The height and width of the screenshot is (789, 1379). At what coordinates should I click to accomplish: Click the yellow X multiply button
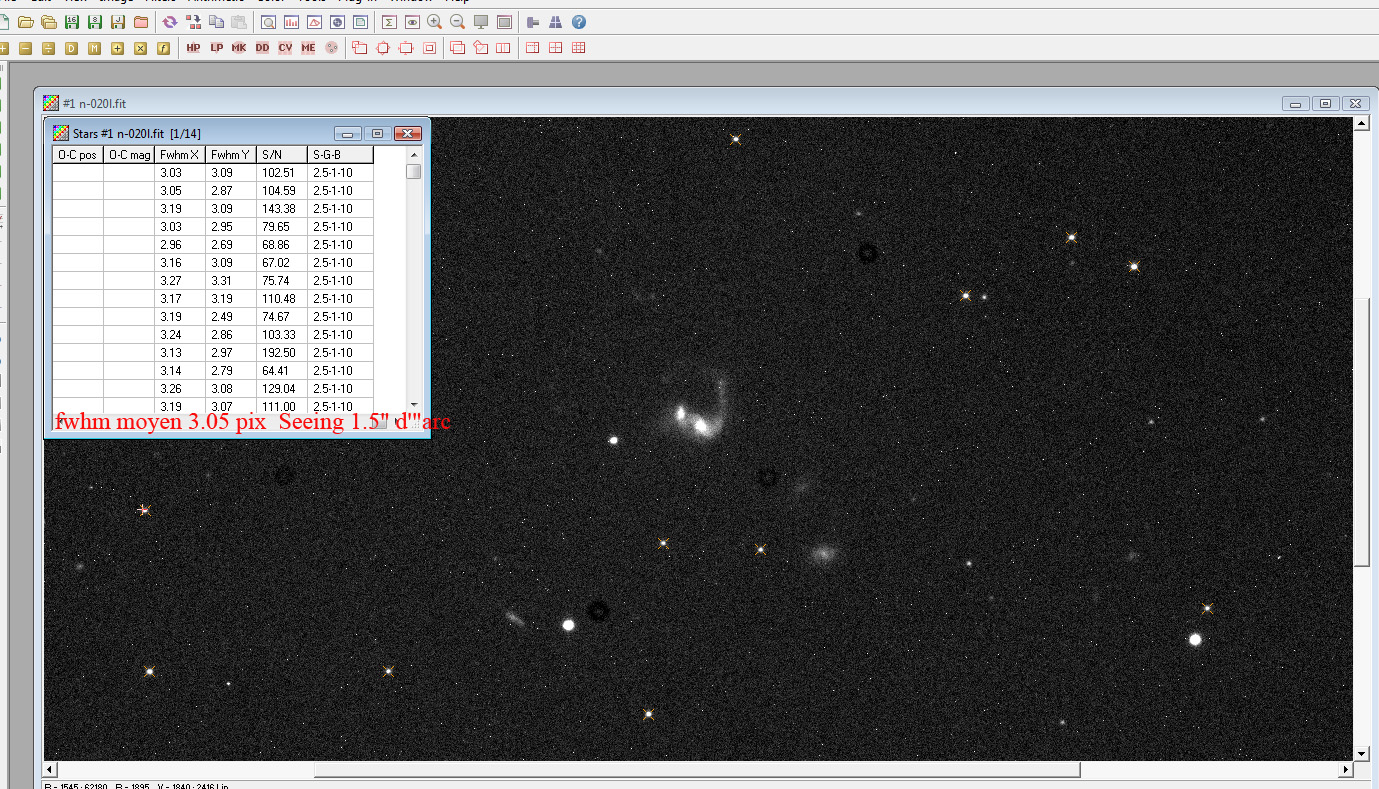pyautogui.click(x=140, y=48)
